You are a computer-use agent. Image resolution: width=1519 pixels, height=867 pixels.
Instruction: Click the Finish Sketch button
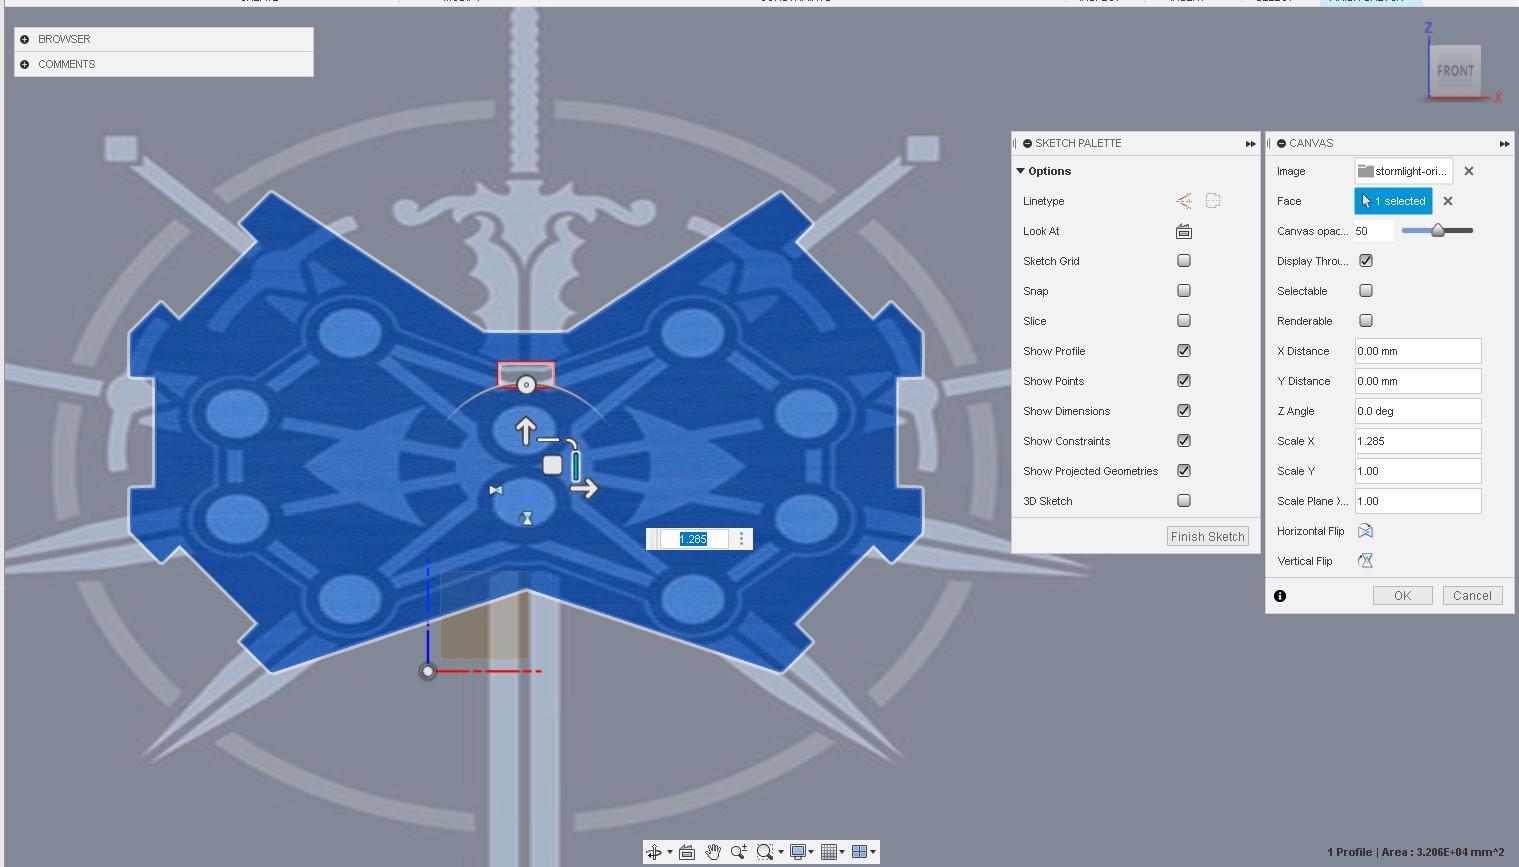pos(1208,537)
